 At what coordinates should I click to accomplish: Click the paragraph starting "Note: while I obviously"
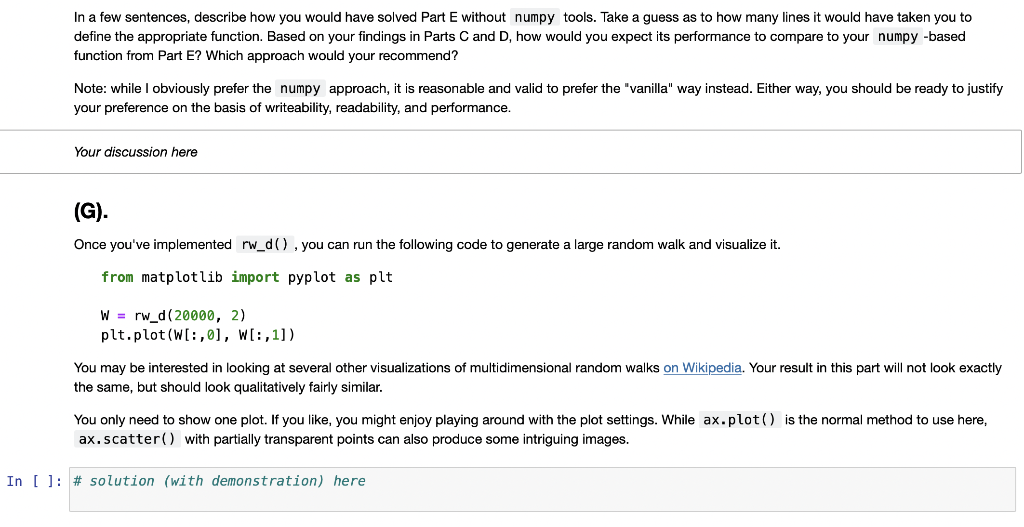pos(538,98)
